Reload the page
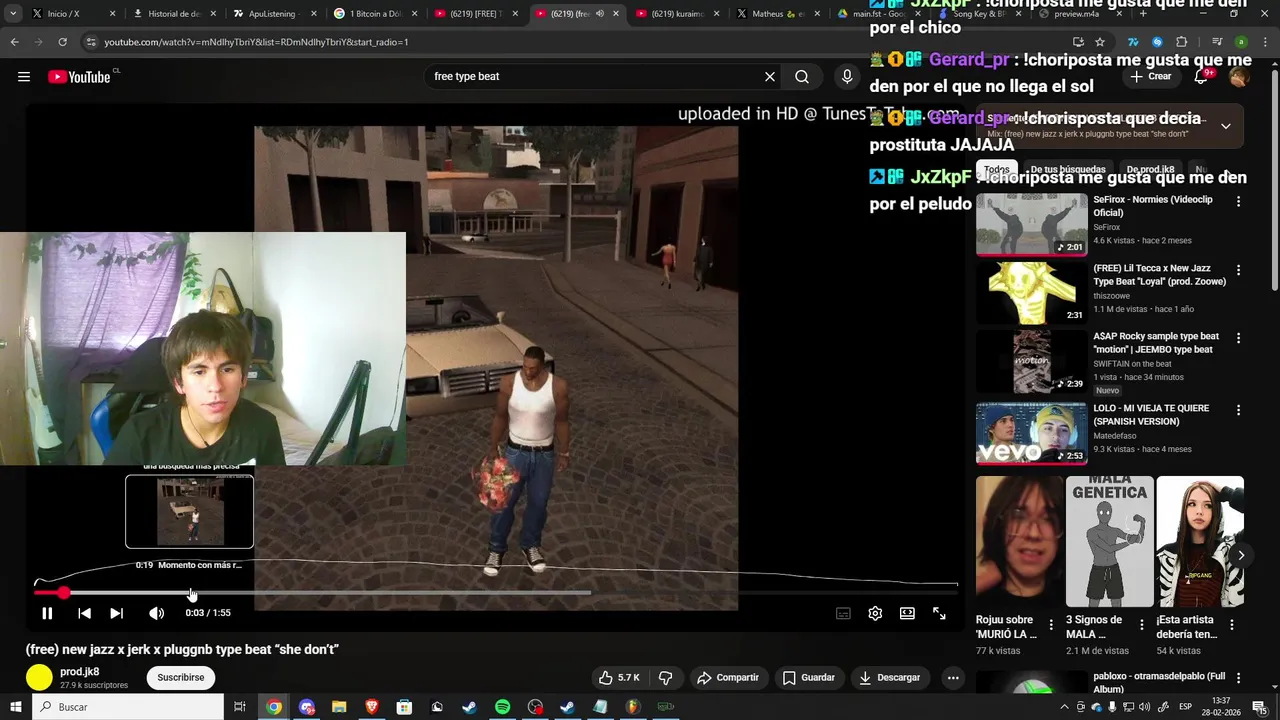The height and width of the screenshot is (720, 1280). (62, 42)
